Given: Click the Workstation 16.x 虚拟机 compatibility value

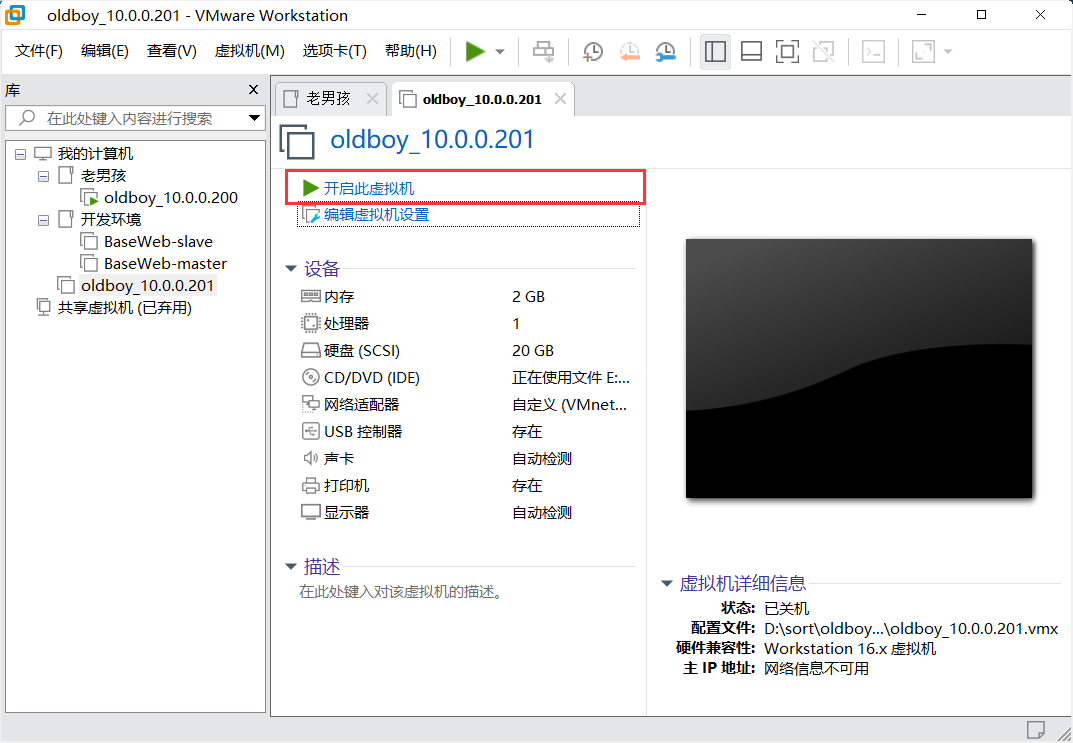Looking at the screenshot, I should (850, 648).
